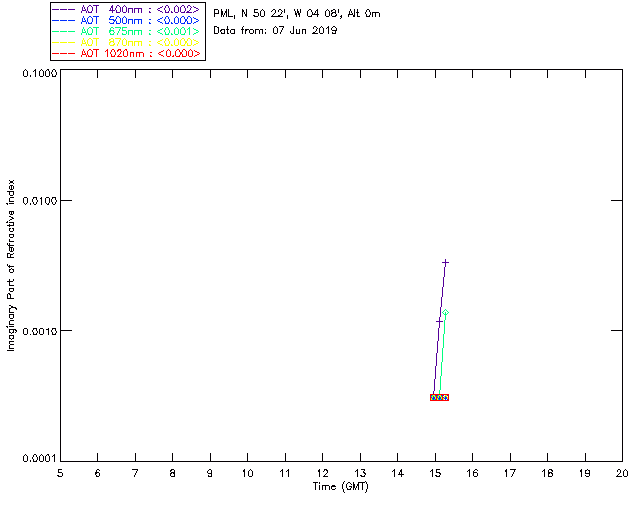Click the y-axis label 0.1000
Viewport: 640px width, 512px height.
point(40,73)
